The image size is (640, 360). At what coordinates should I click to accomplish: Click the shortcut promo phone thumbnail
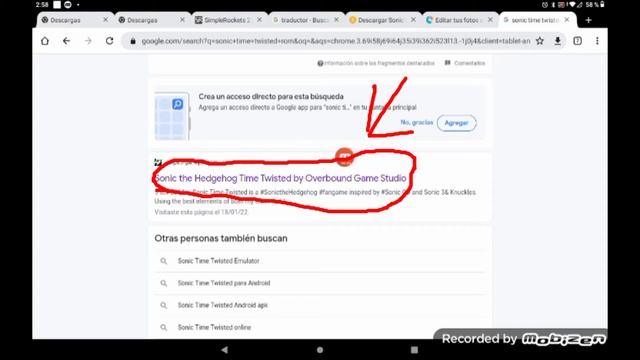pos(172,116)
